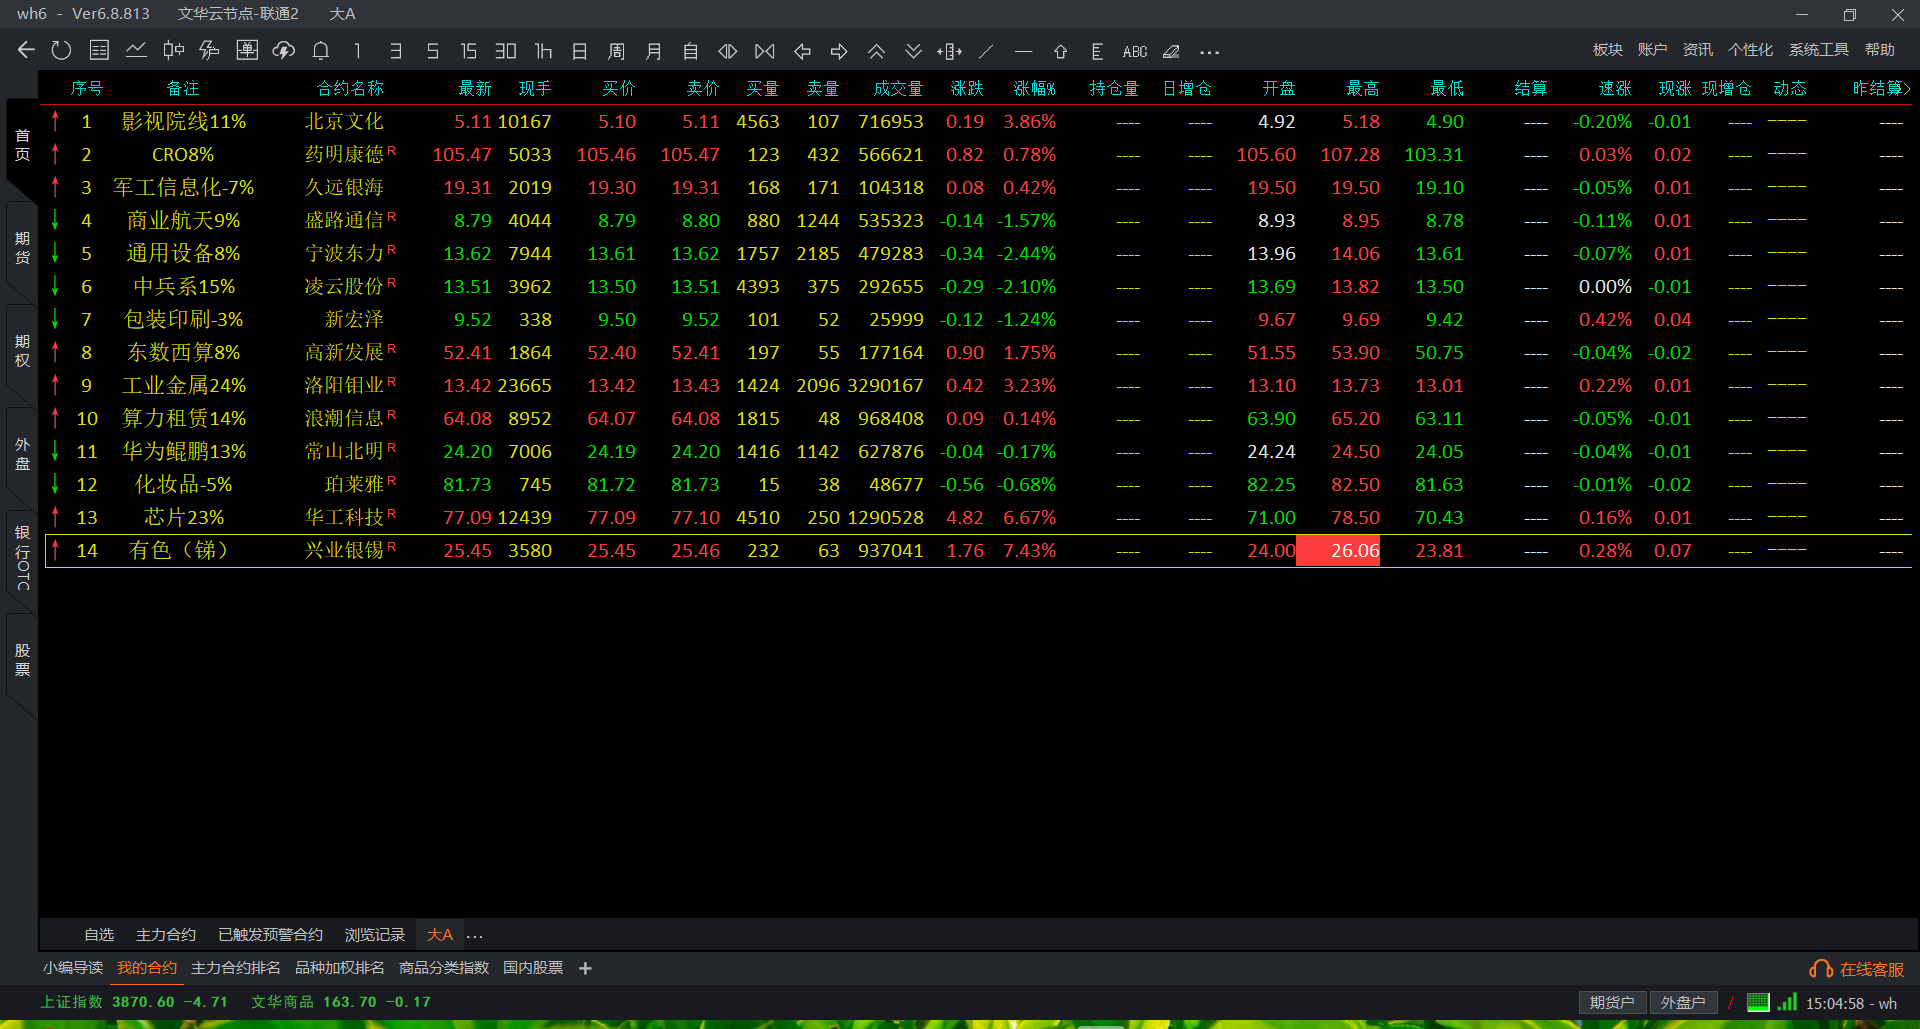Click the double chevron up icon
1920x1029 pixels.
876,51
